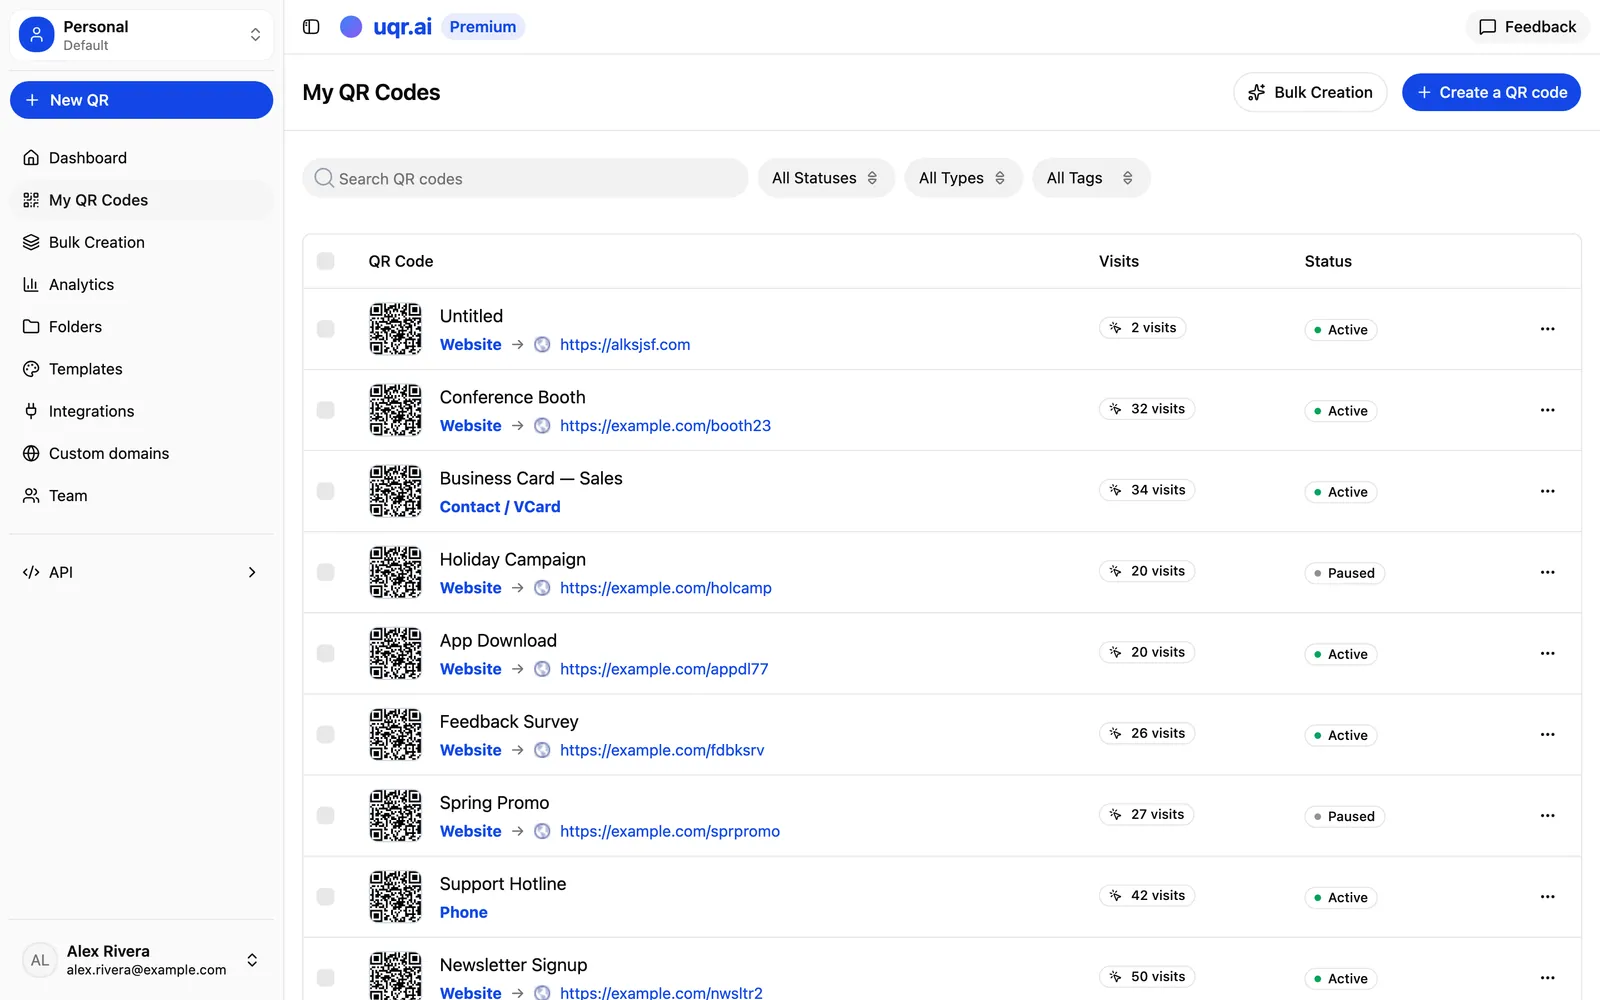Open Integrations in the sidebar
Viewport: 1600px width, 1000px height.
click(141, 411)
